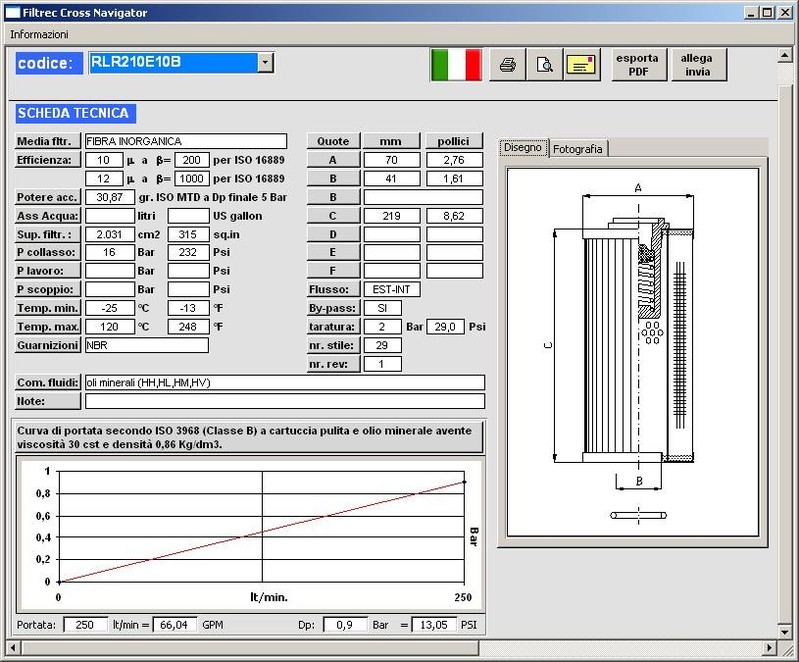
Task: Open the codice combo box dropdown arrow
Action: 265,63
